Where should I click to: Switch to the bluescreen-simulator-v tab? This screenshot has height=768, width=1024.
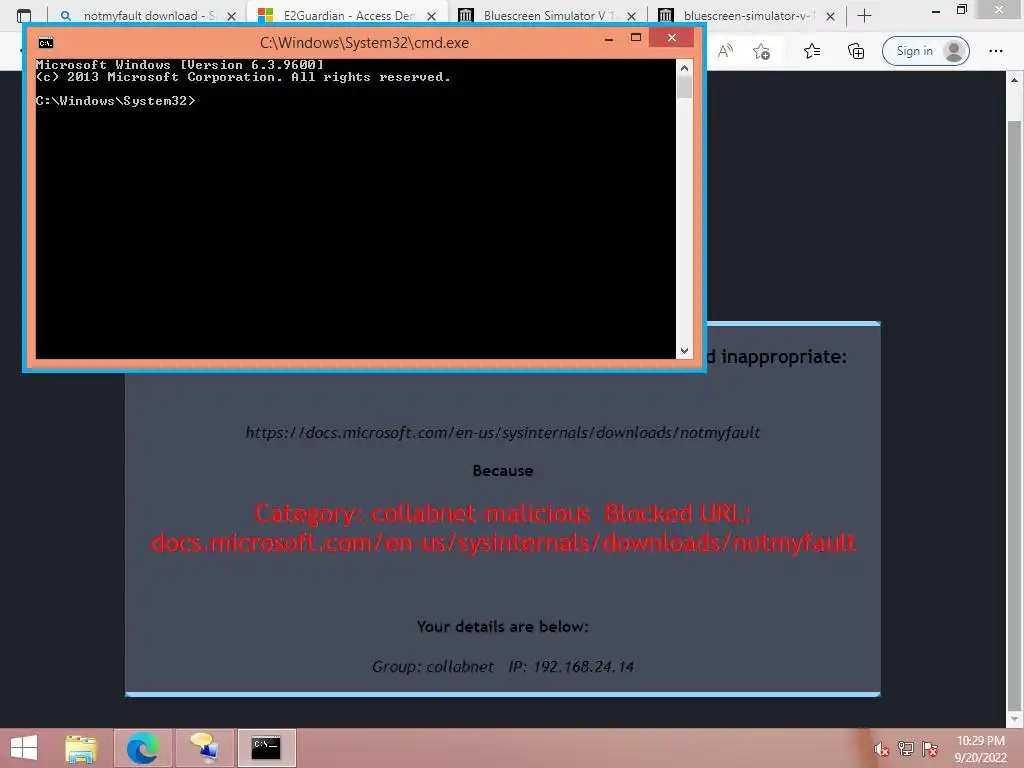click(x=747, y=16)
